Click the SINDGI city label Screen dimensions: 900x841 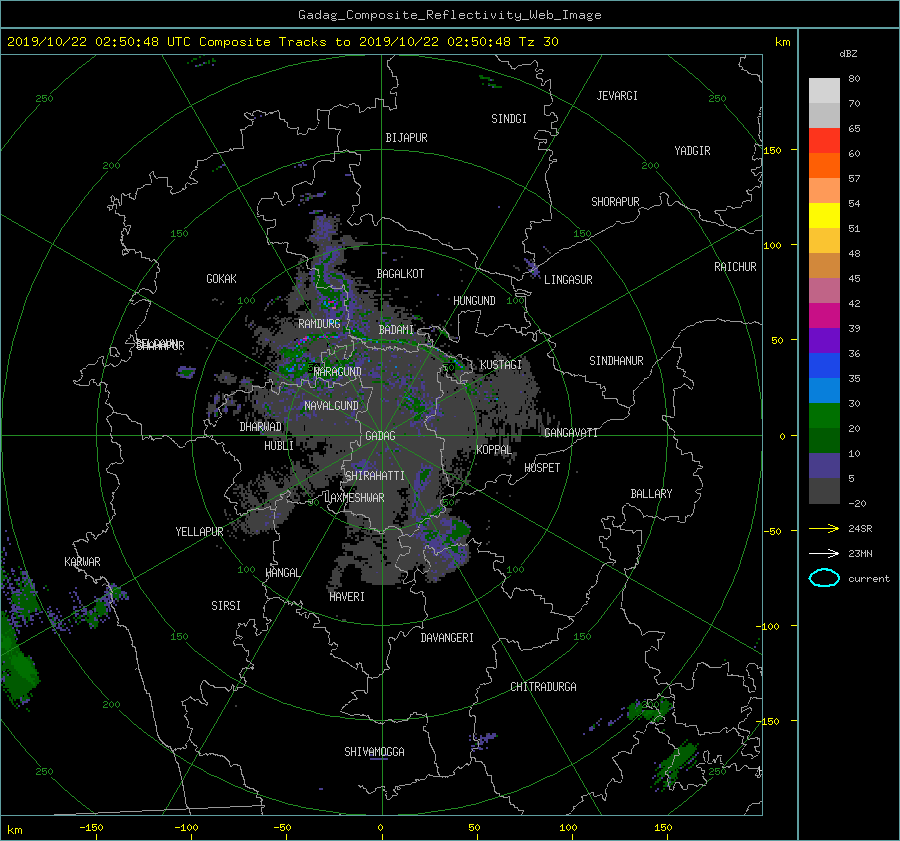tap(509, 119)
